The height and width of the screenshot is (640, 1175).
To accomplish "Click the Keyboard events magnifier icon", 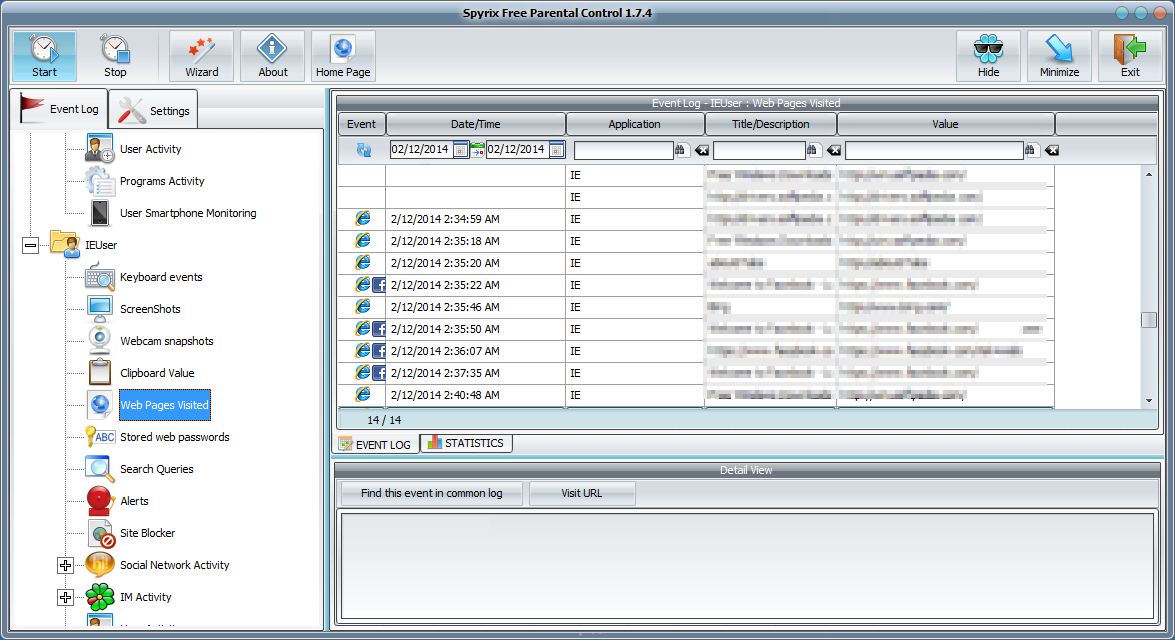I will coord(100,277).
